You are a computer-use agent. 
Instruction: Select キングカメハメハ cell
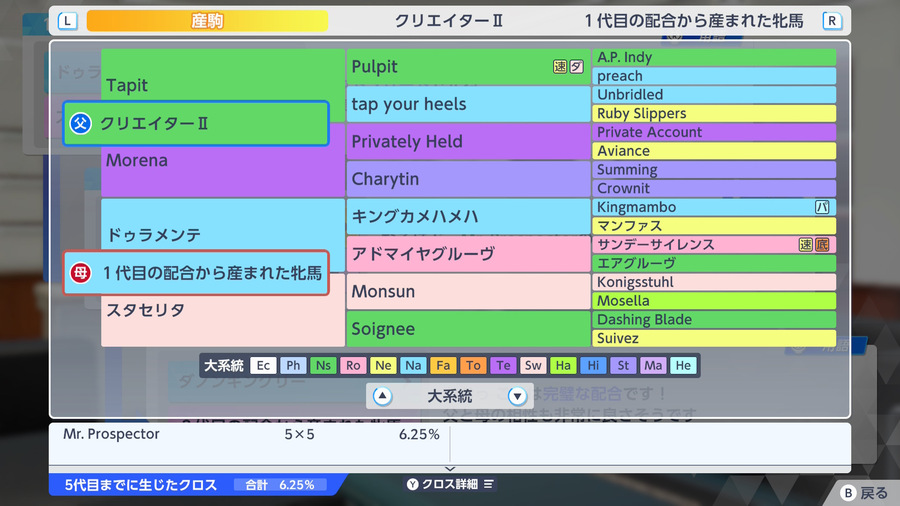[468, 216]
